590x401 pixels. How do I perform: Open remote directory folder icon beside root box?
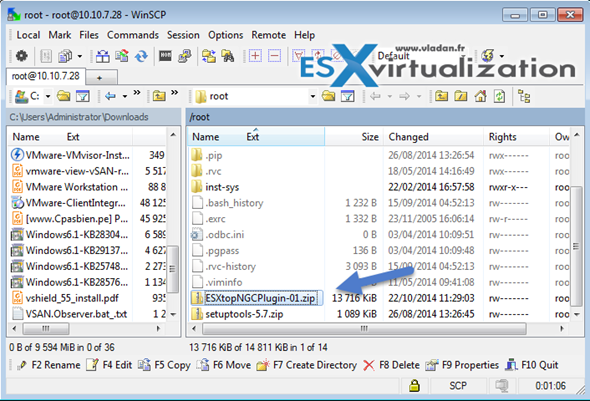328,96
